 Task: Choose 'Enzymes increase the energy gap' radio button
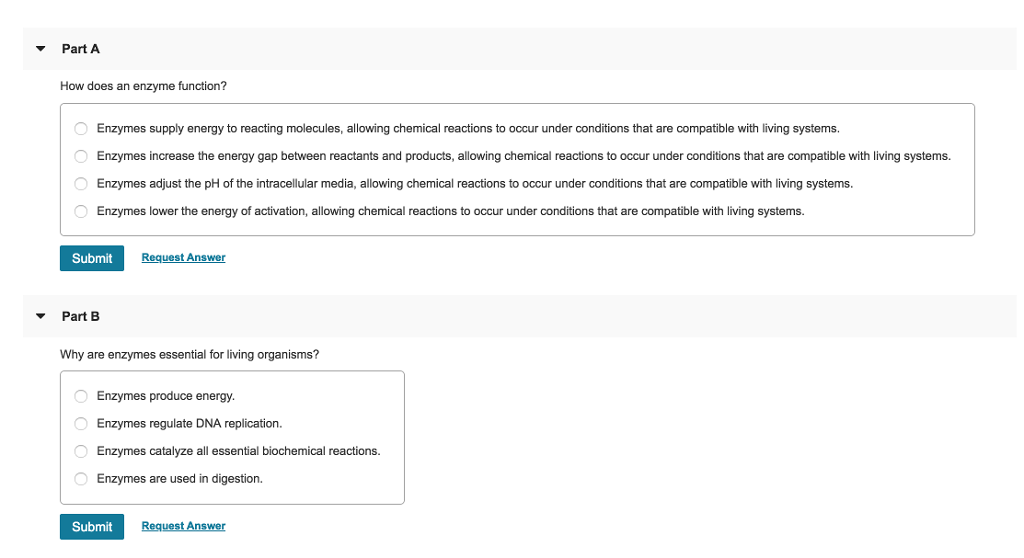pos(80,156)
